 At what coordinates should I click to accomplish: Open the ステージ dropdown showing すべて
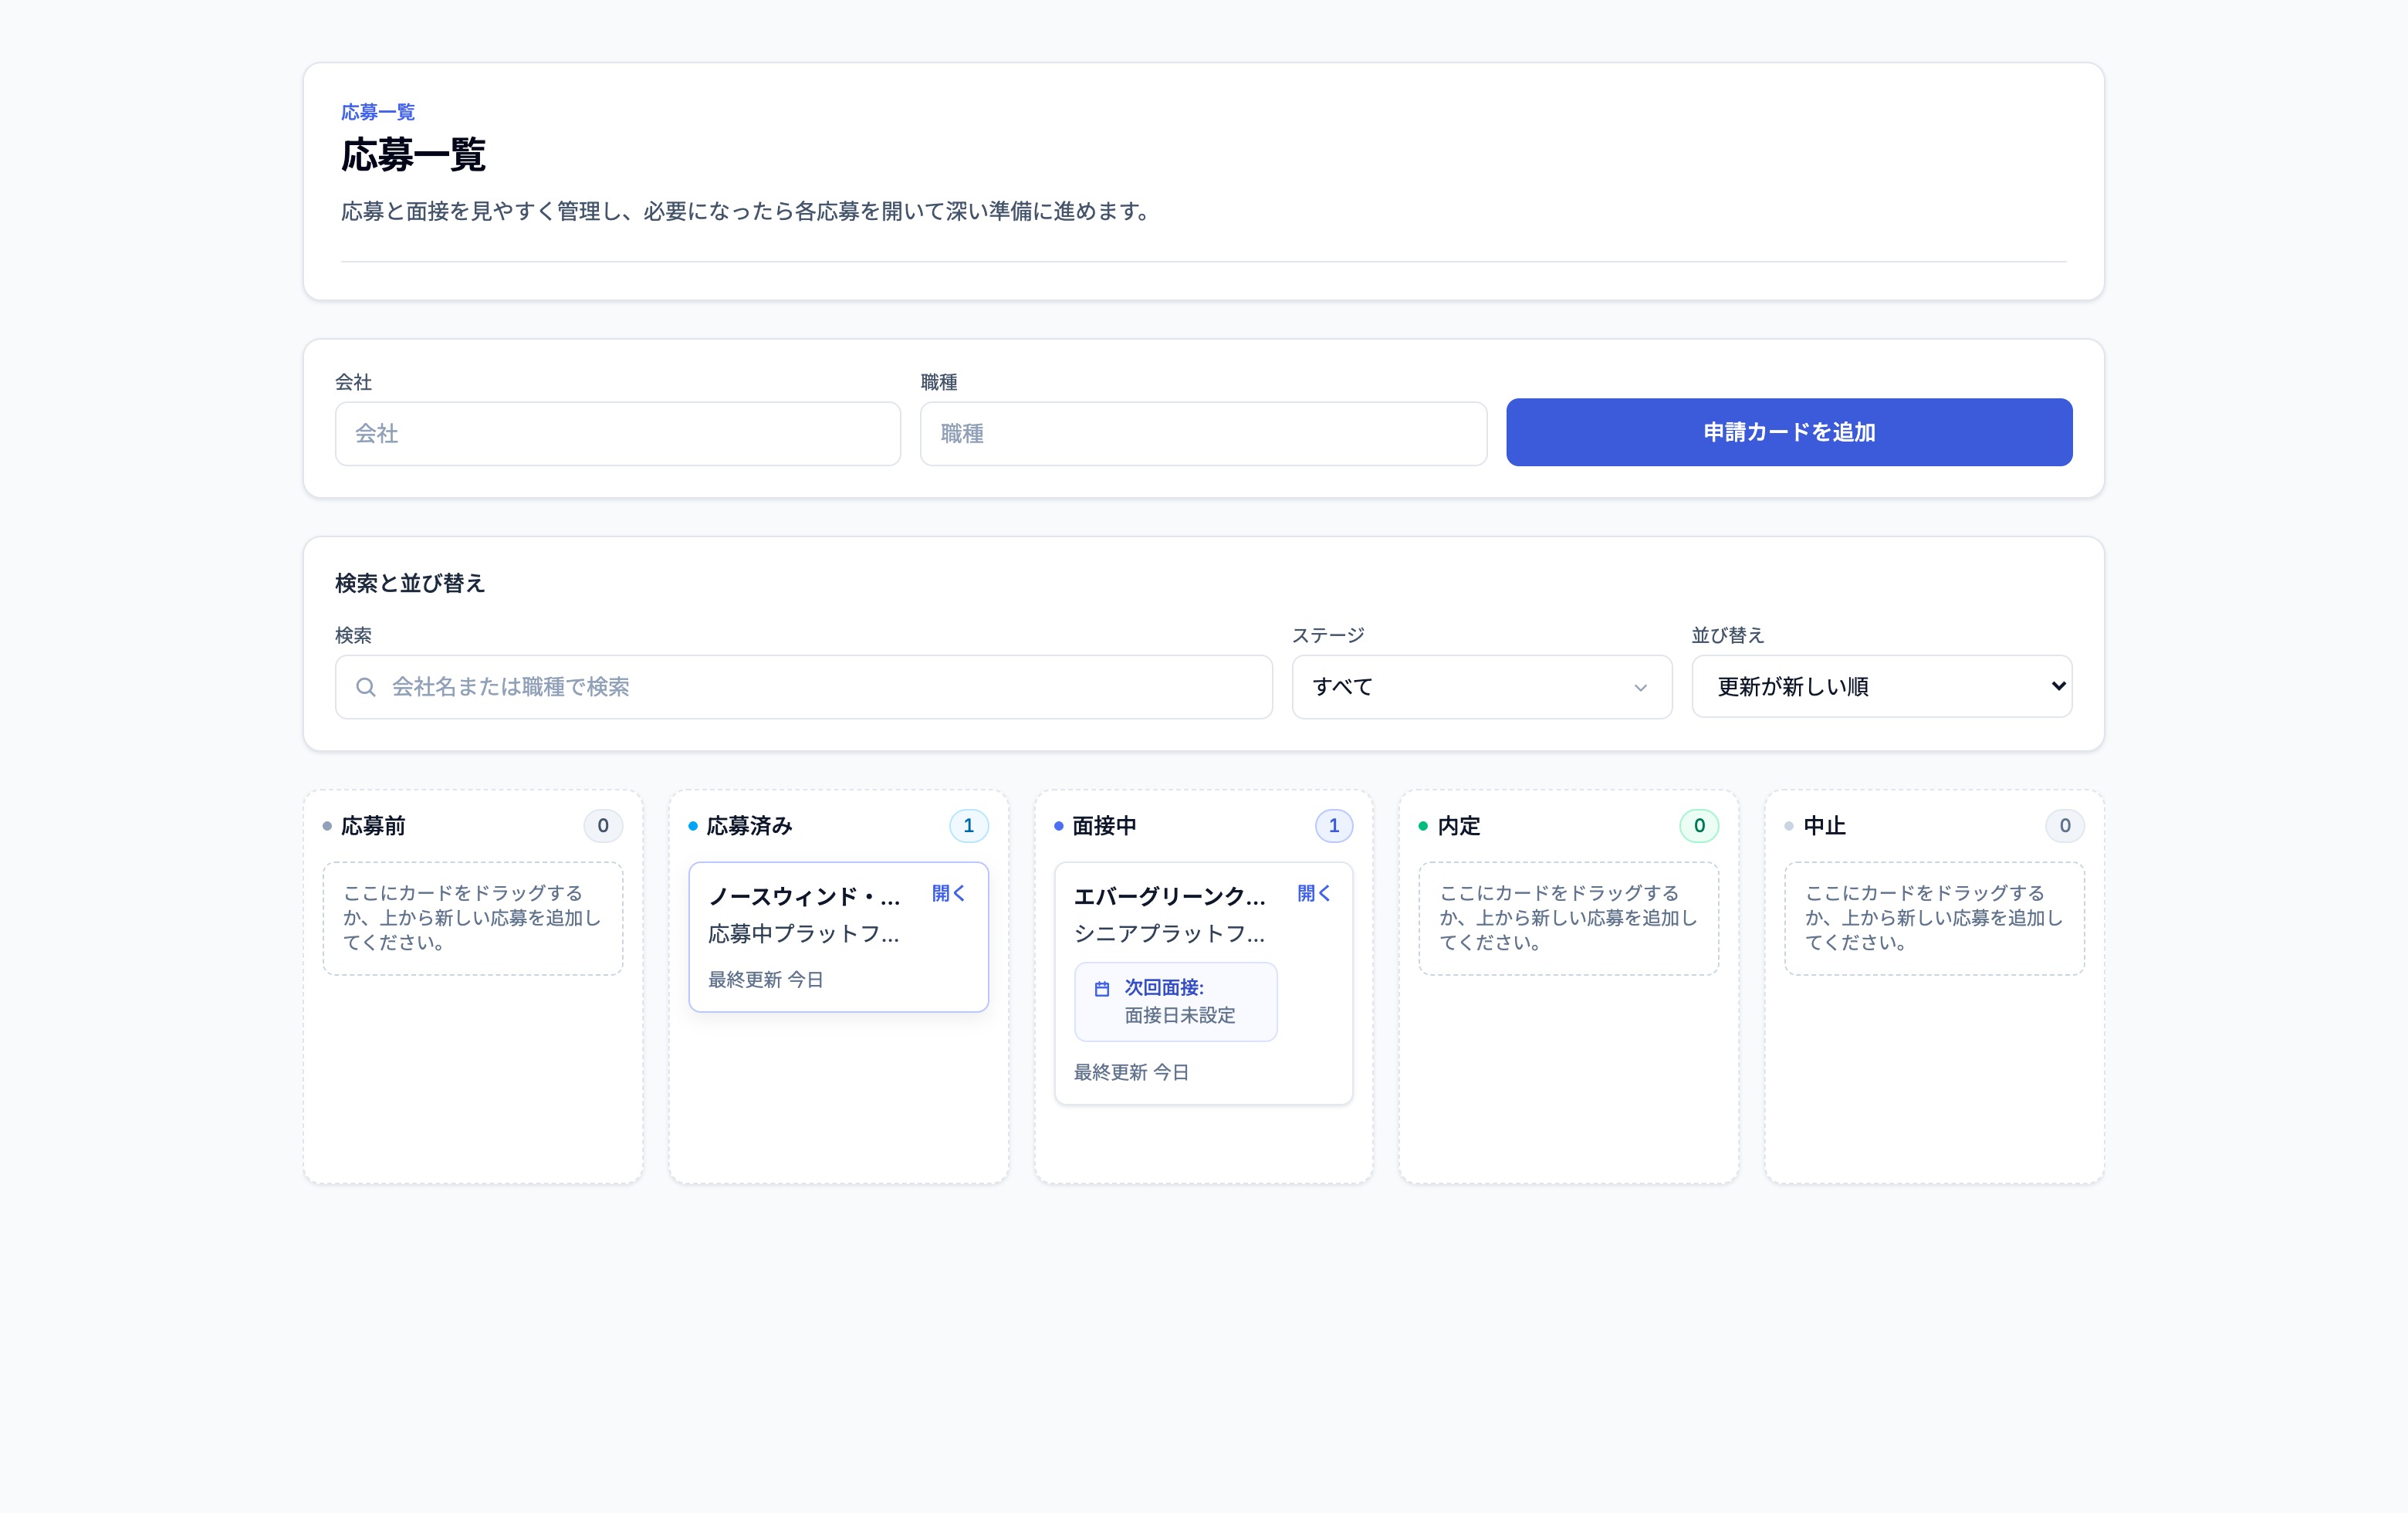(1482, 687)
